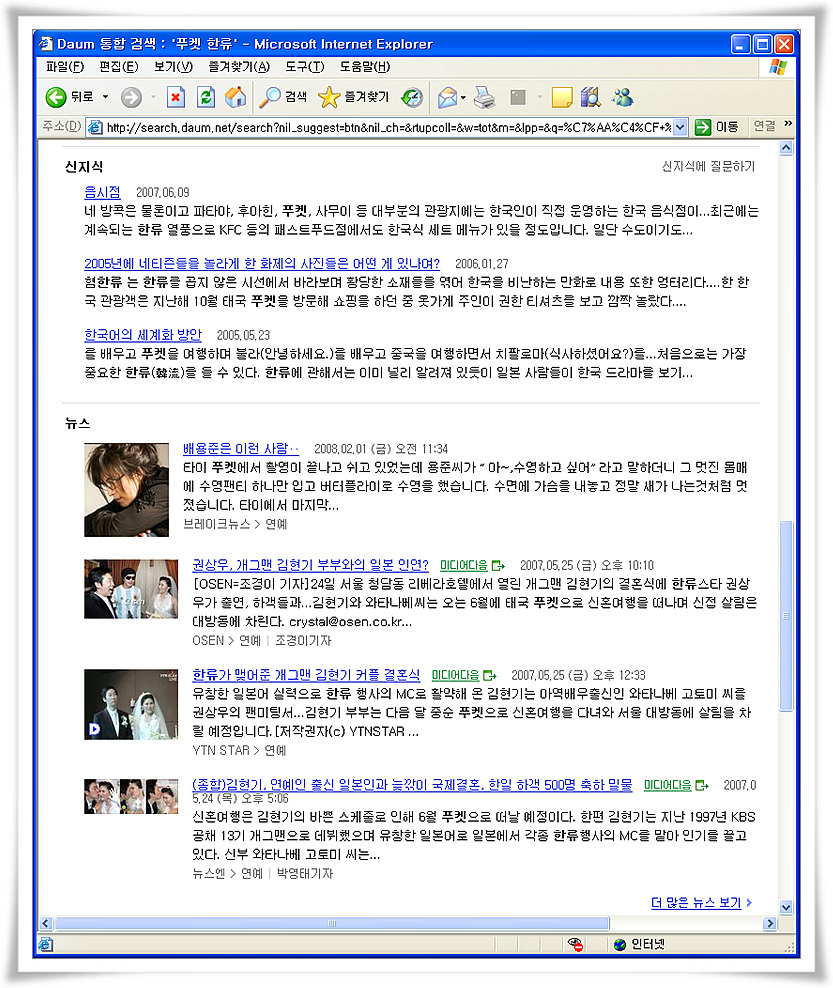Click 미디어다음 label on (종합)김현기 article
This screenshot has width=833, height=988.
[x=667, y=786]
